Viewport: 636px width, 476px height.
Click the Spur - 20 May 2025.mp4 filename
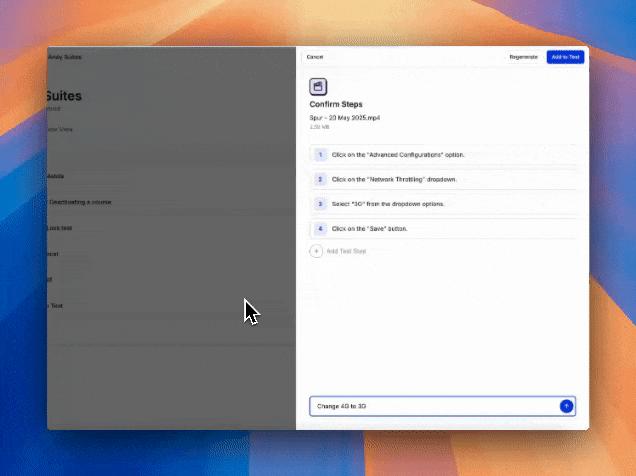pyautogui.click(x=345, y=118)
